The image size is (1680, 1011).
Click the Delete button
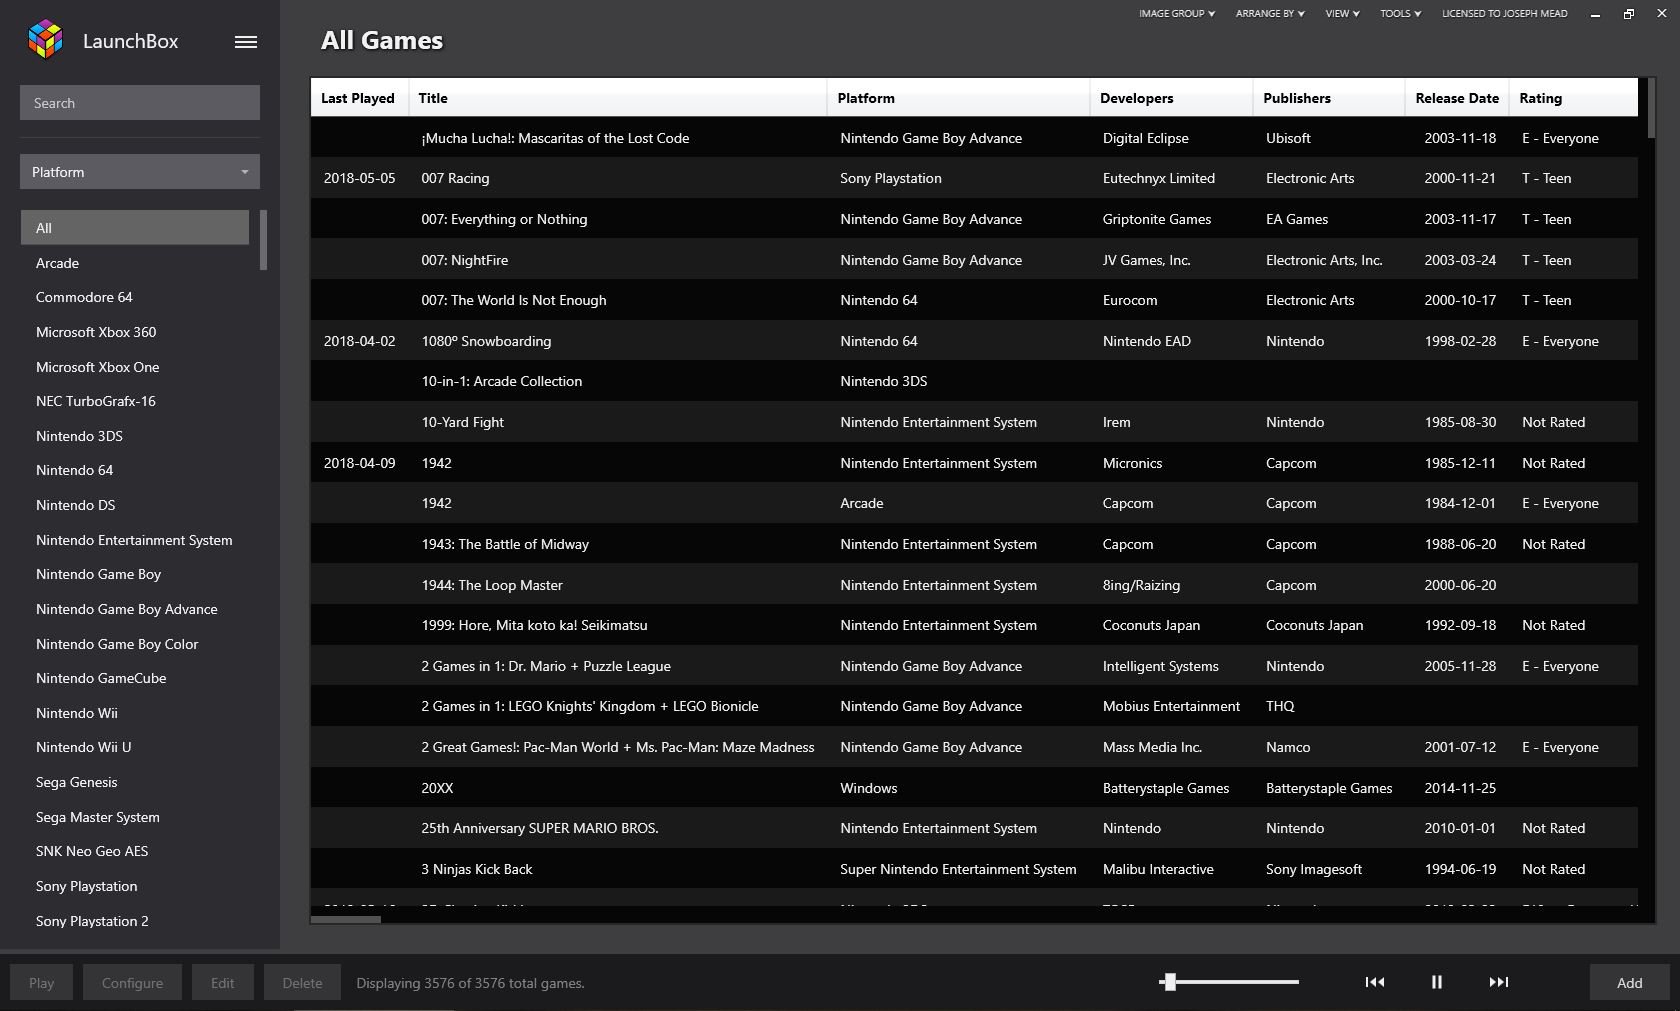(x=302, y=983)
